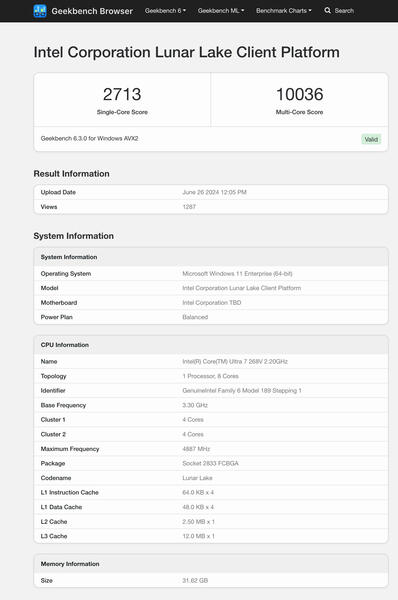The width and height of the screenshot is (398, 600).
Task: Open the Geekbench Browser home link
Action: [x=92, y=11]
